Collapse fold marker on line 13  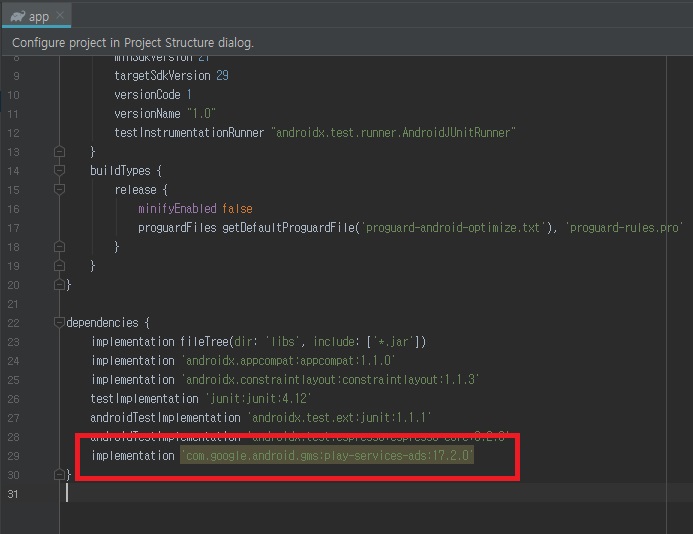click(59, 152)
